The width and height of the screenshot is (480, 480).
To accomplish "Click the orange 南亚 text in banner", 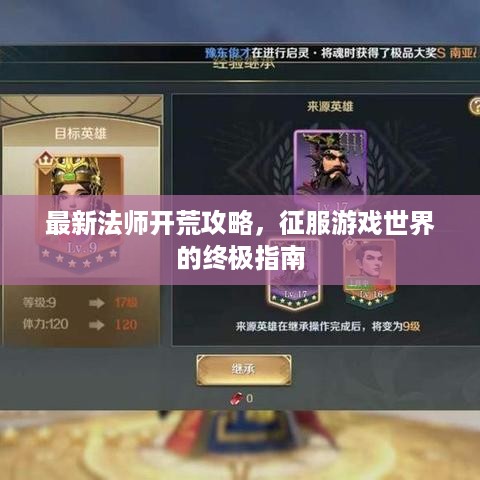I will [x=464, y=53].
